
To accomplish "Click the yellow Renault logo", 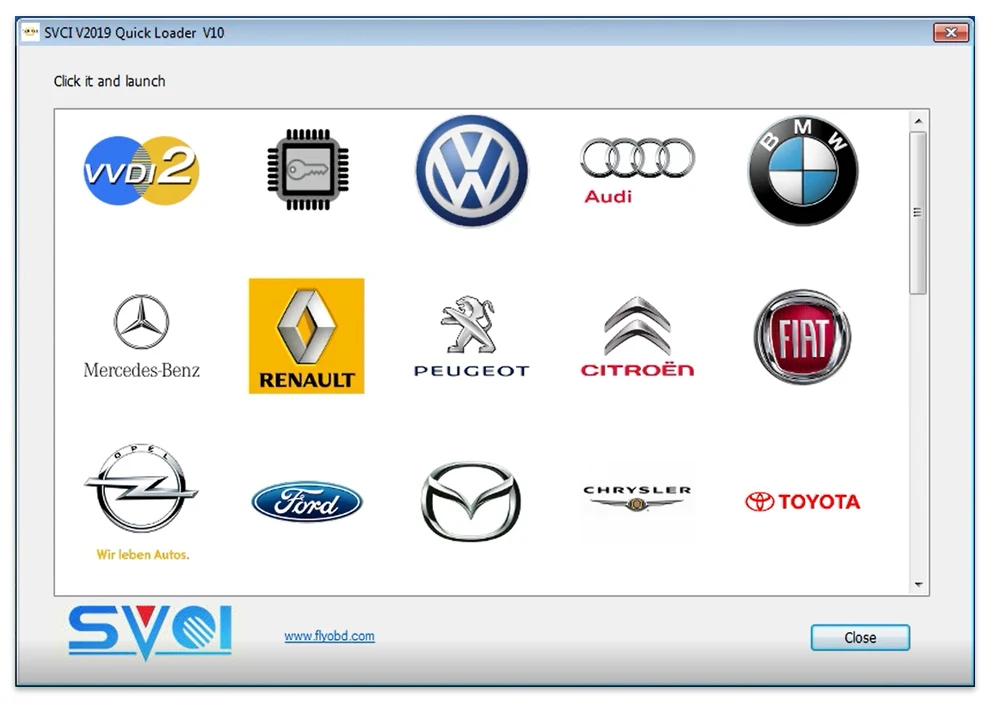I will 307,336.
